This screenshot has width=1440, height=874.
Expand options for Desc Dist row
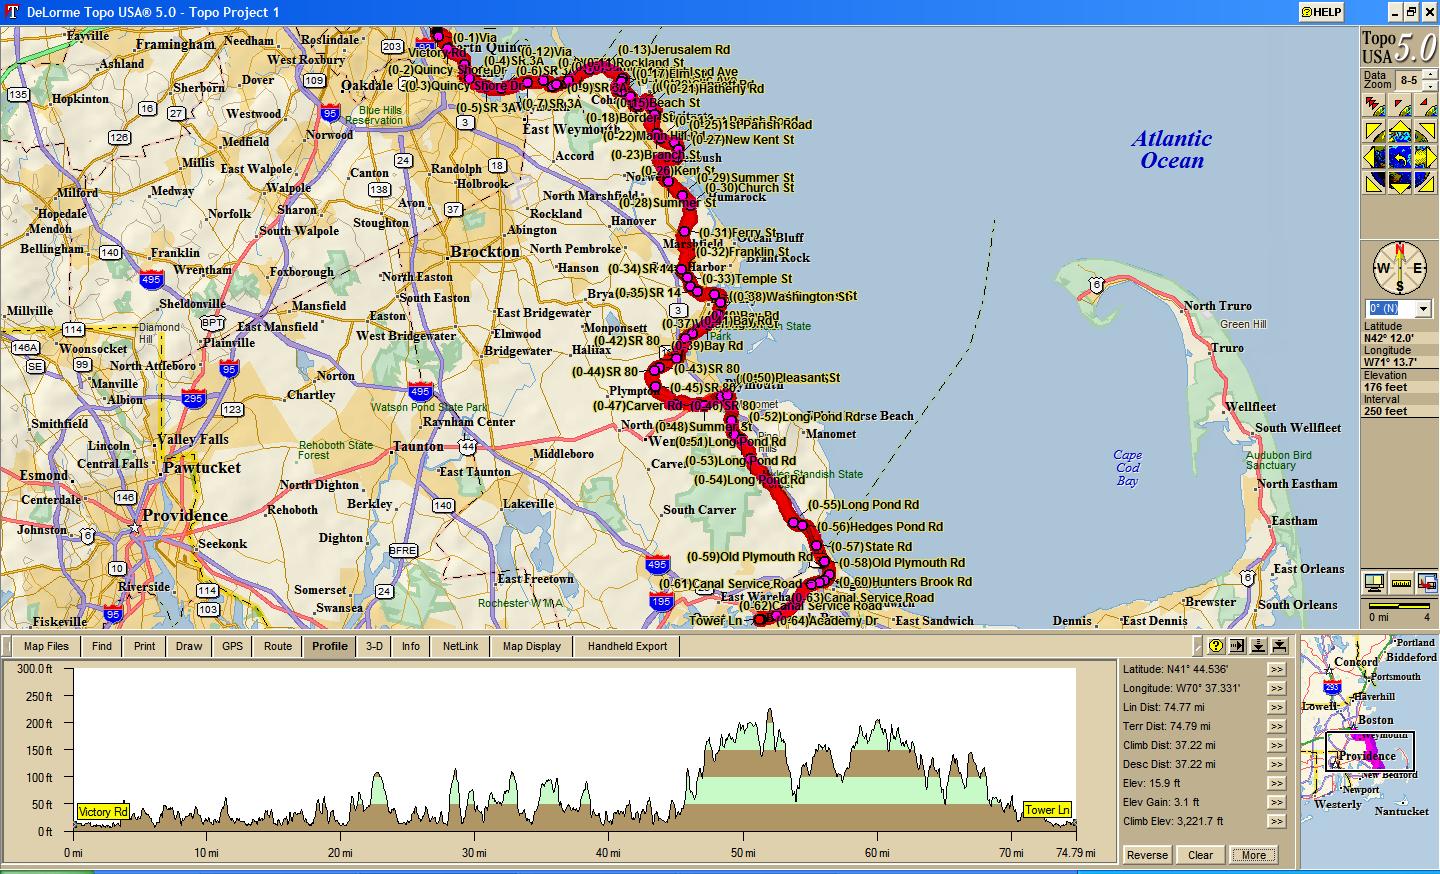(x=1276, y=764)
